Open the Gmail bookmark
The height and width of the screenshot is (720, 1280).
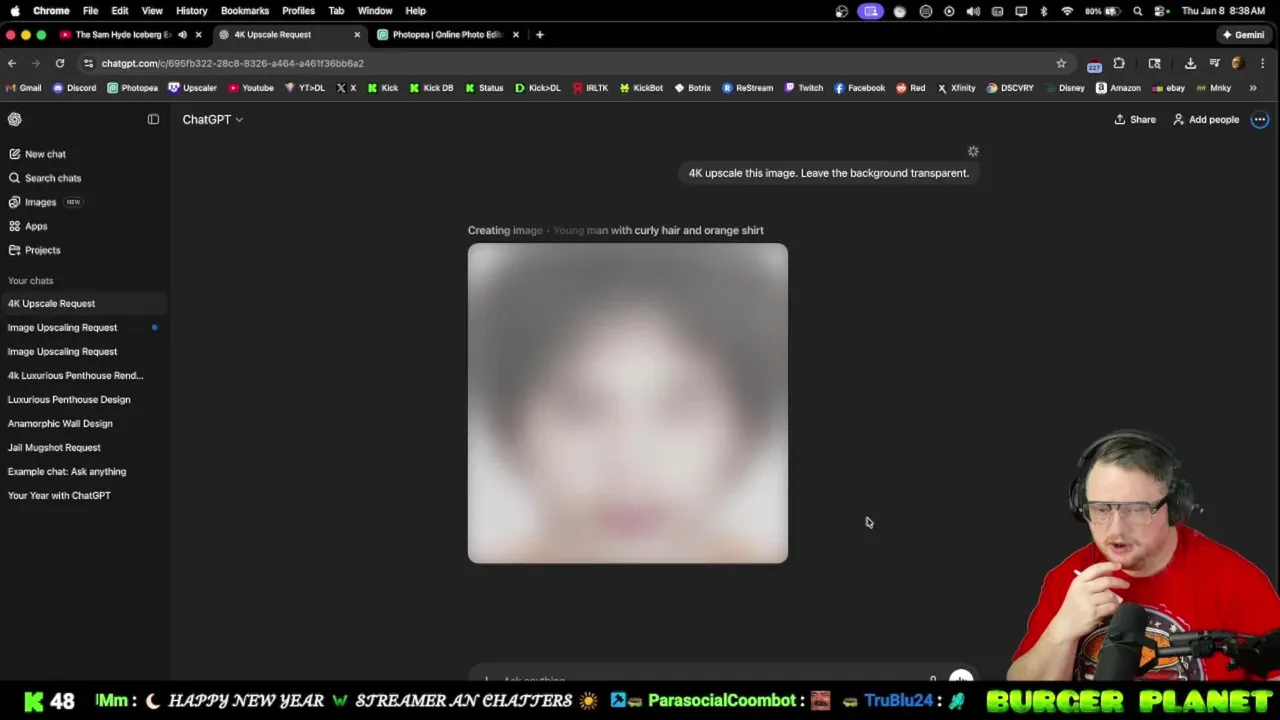pyautogui.click(x=24, y=88)
